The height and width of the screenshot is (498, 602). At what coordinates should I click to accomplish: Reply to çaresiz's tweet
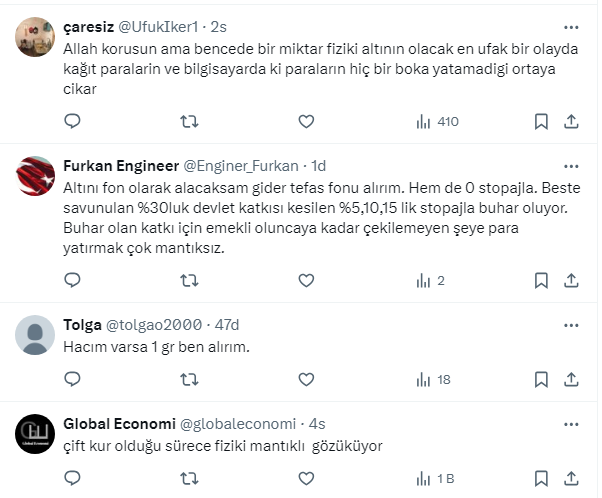pyautogui.click(x=72, y=121)
